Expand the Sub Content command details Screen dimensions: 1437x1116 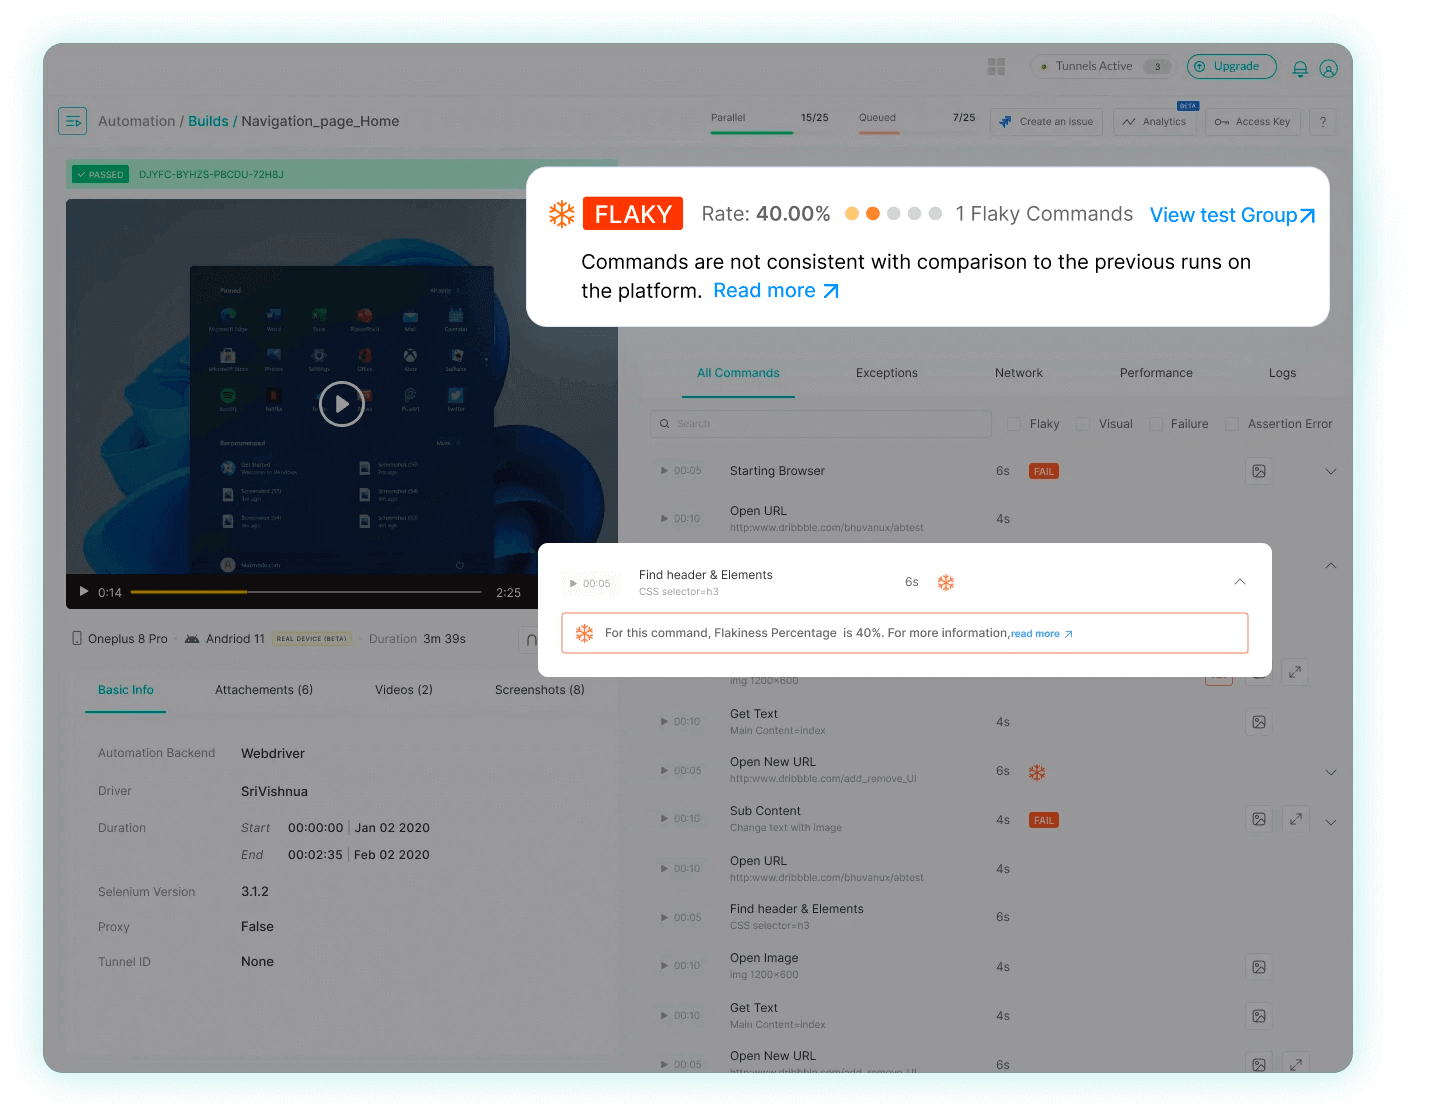(1330, 818)
